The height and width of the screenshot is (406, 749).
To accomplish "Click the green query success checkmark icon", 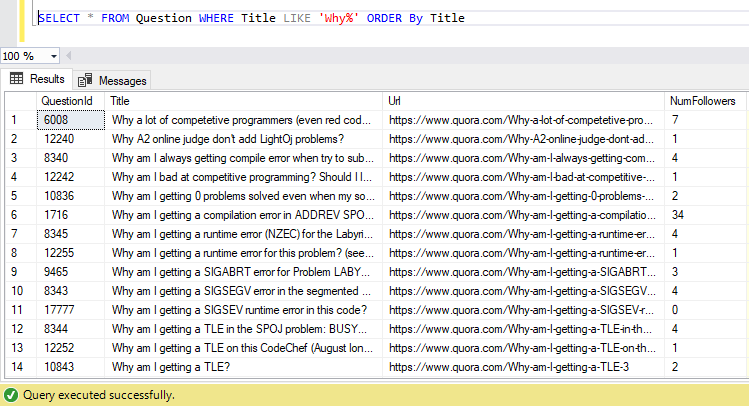I will 11,395.
